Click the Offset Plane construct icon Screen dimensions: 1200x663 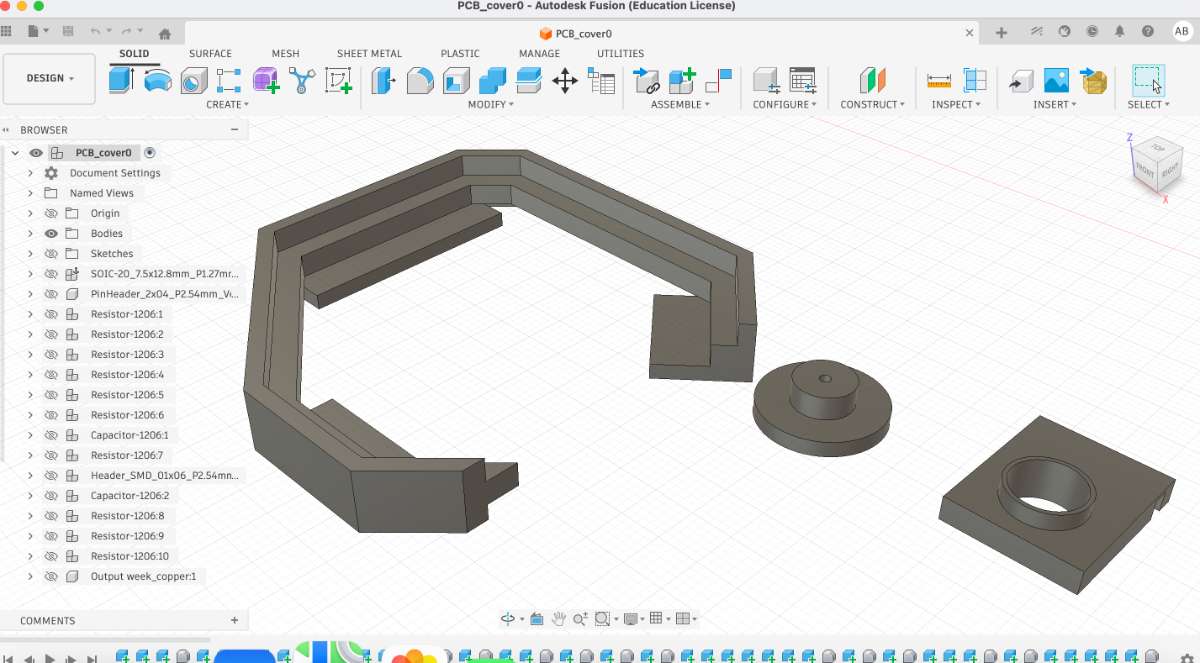point(872,81)
